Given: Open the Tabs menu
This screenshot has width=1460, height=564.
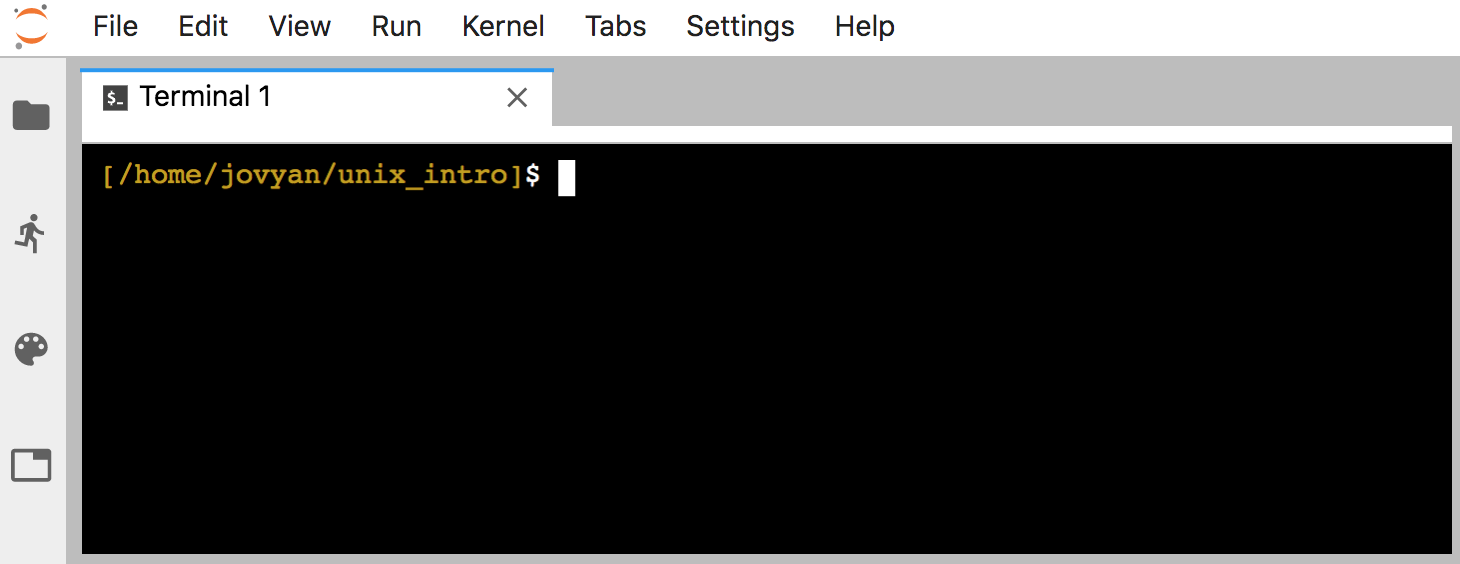Looking at the screenshot, I should click(x=615, y=26).
